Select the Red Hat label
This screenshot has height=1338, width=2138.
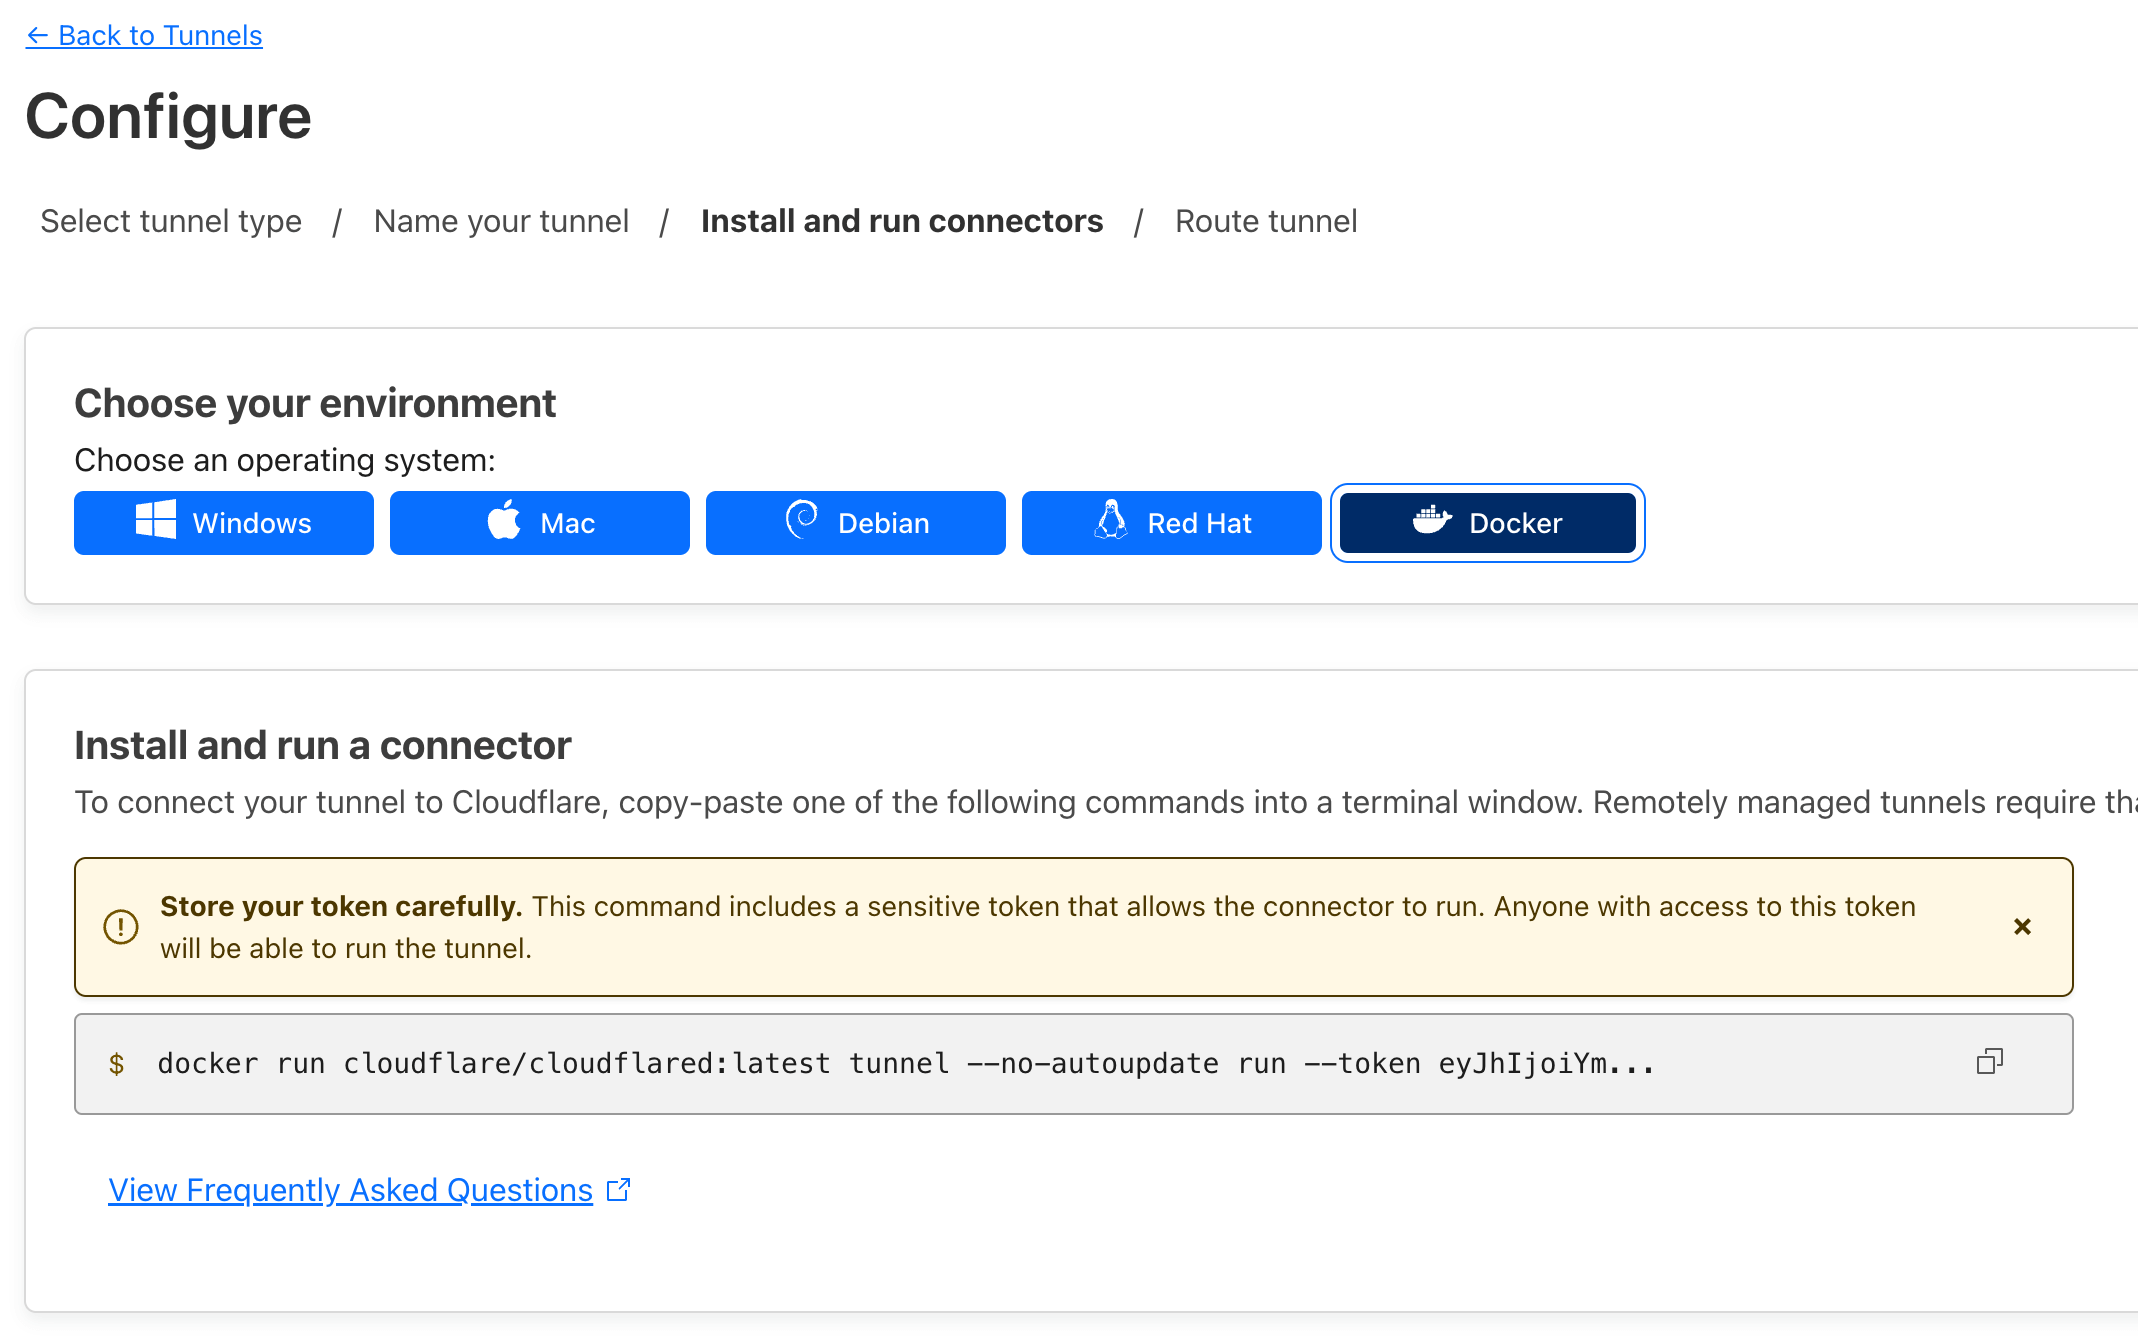[x=1199, y=523]
